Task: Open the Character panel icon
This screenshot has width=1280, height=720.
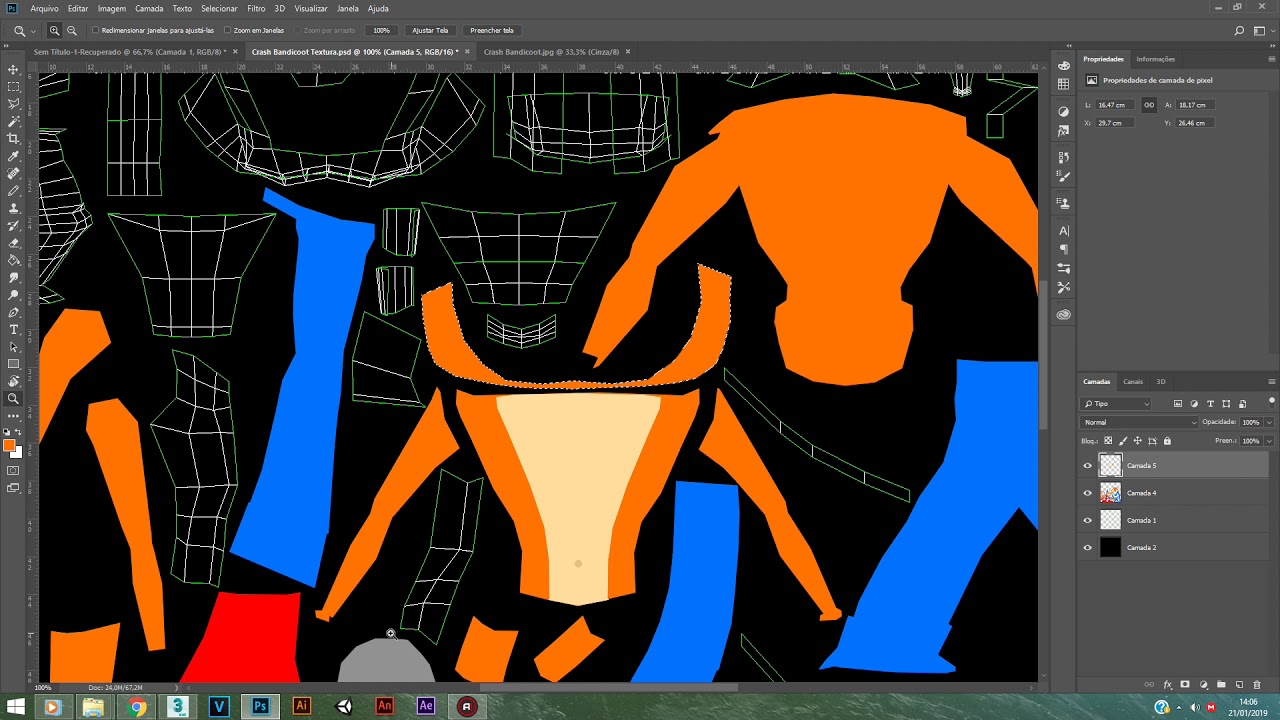Action: (1064, 231)
